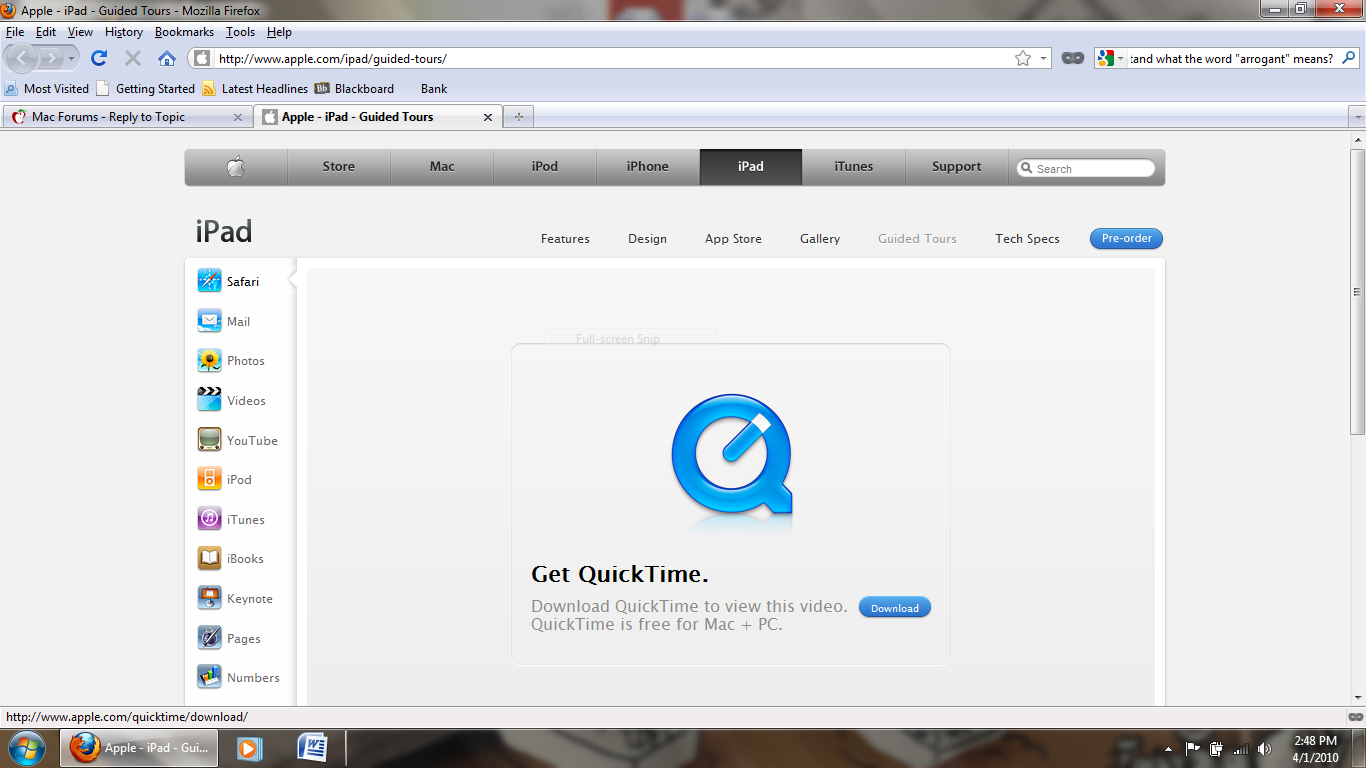Click the Forward arrow button in Firefox
The height and width of the screenshot is (768, 1366).
(x=51, y=58)
